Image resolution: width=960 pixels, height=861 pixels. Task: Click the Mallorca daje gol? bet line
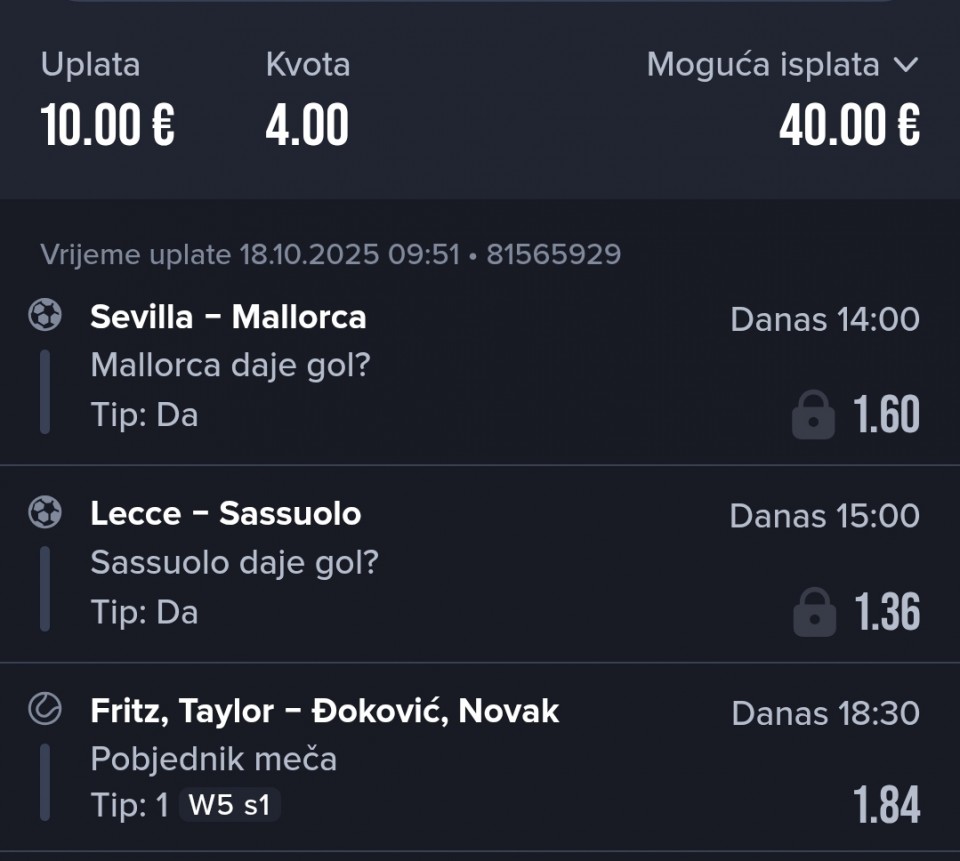tap(230, 365)
